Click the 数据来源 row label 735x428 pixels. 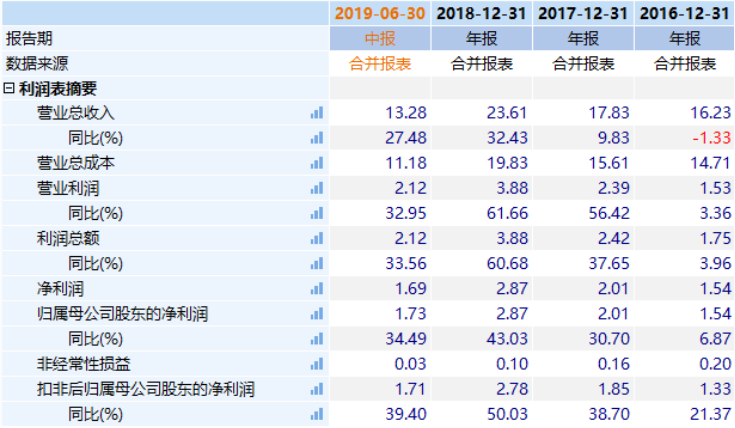(x=37, y=63)
